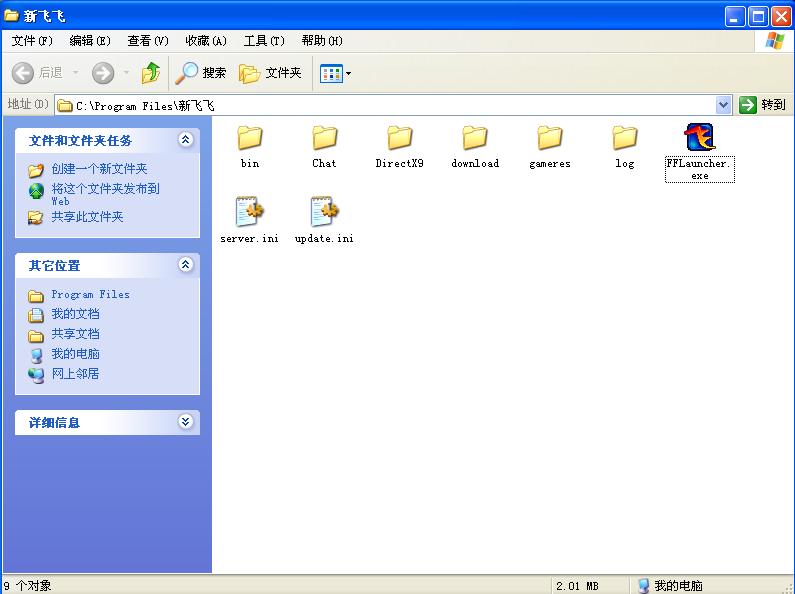Toggle the Folders (文件夹) pane button
The height and width of the screenshot is (594, 795).
click(270, 73)
